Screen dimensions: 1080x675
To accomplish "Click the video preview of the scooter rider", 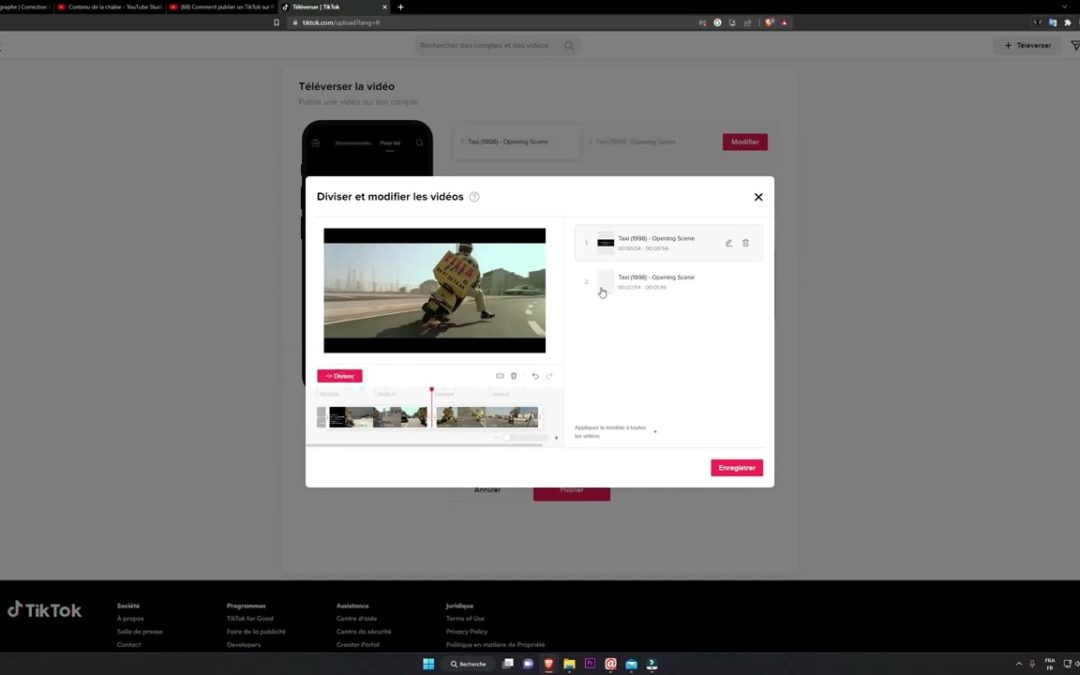I will tap(435, 291).
